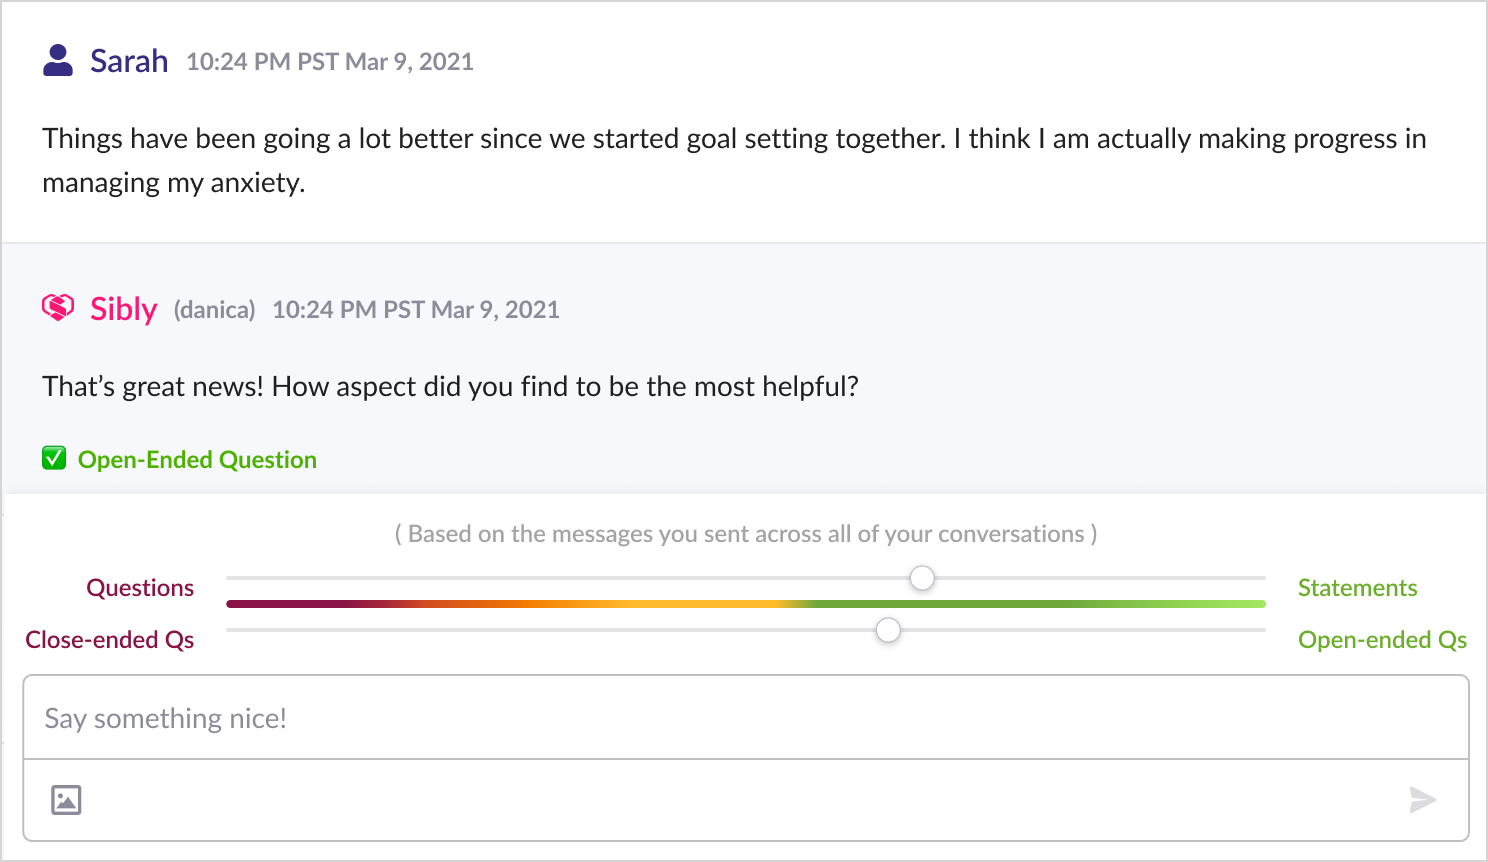Image resolution: width=1488 pixels, height=862 pixels.
Task: Click the Close-ended–Open-ended Qs slider handle
Action: 888,630
